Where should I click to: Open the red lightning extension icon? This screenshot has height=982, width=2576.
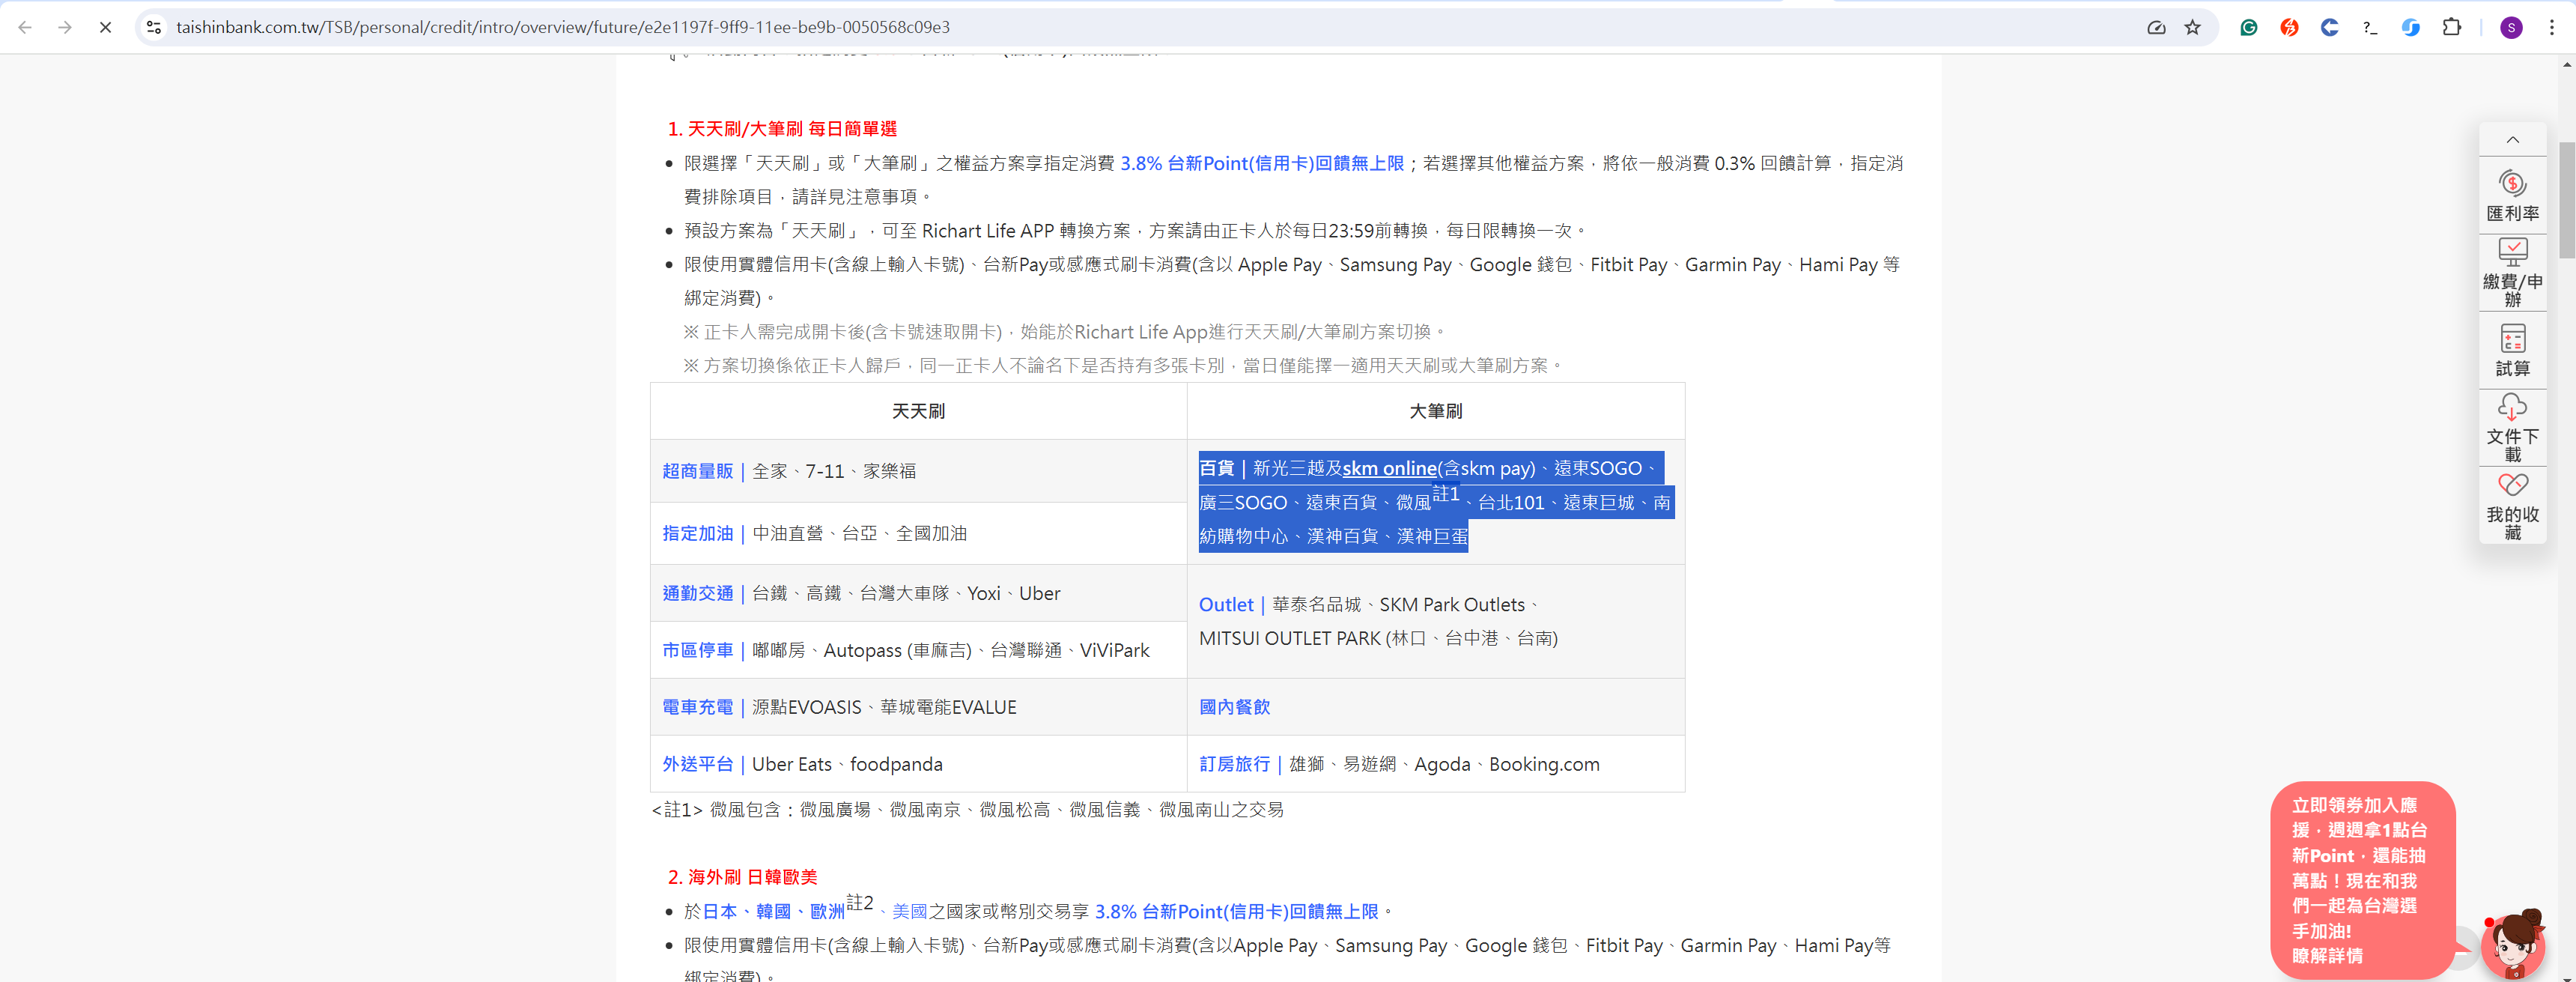(2289, 27)
